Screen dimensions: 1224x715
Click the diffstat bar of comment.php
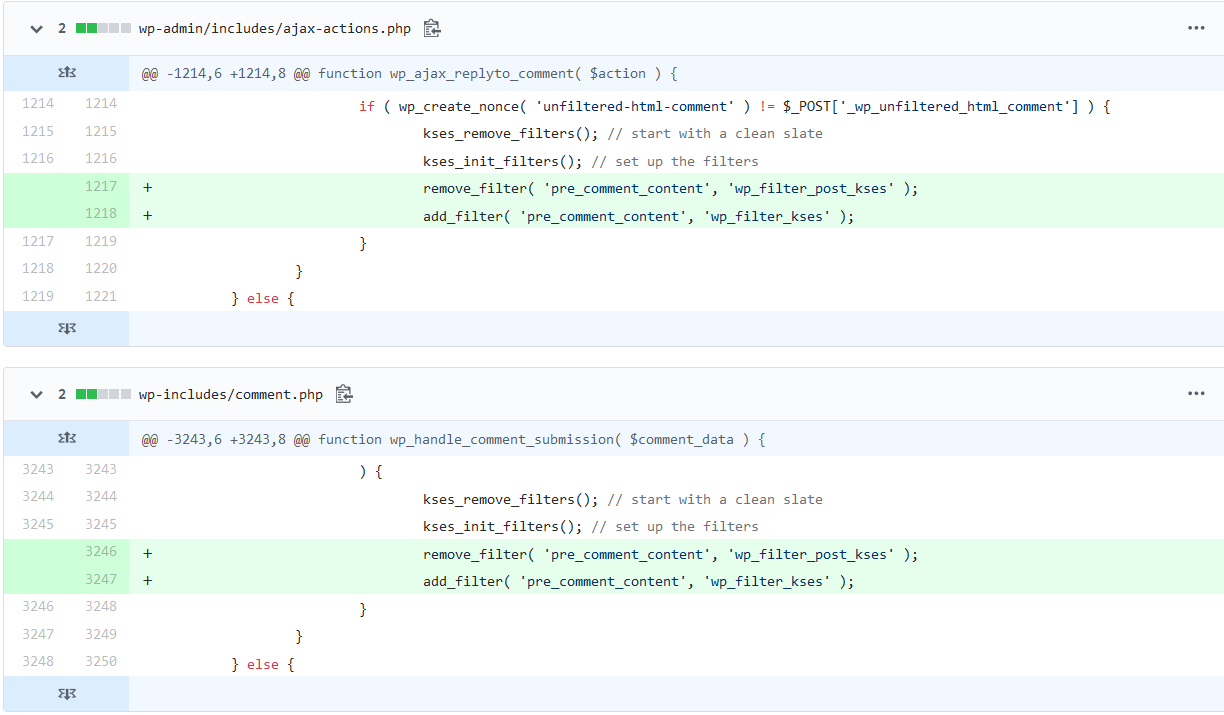104,395
